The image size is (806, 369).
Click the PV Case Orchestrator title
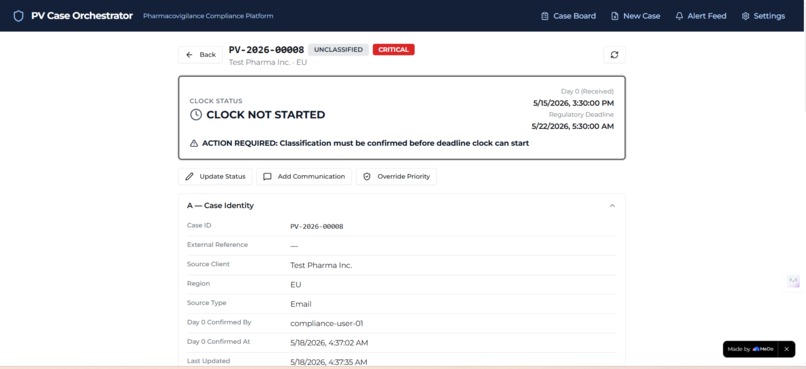coord(82,16)
